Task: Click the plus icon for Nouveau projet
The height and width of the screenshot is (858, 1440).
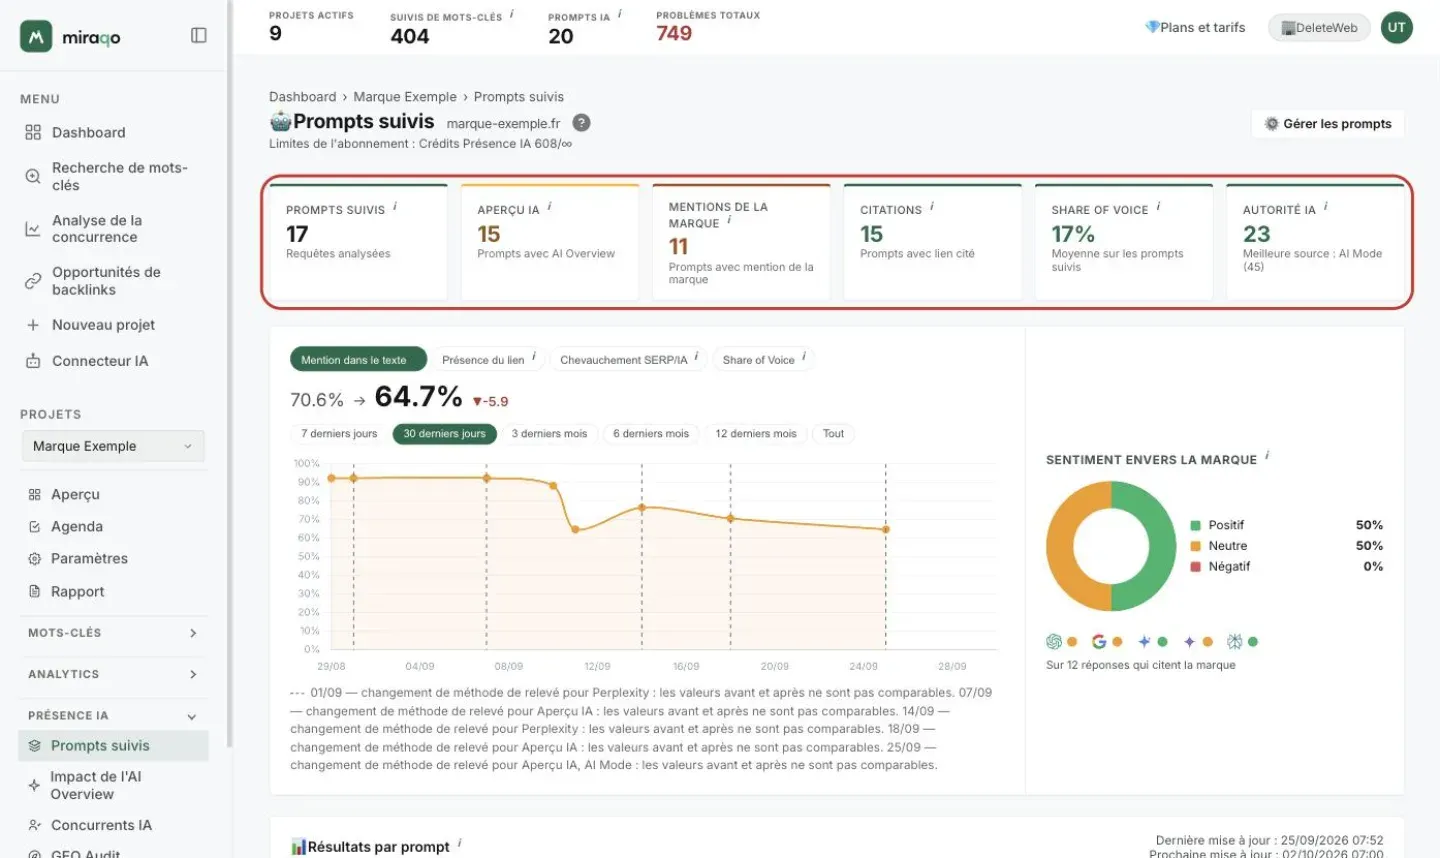Action: [33, 325]
